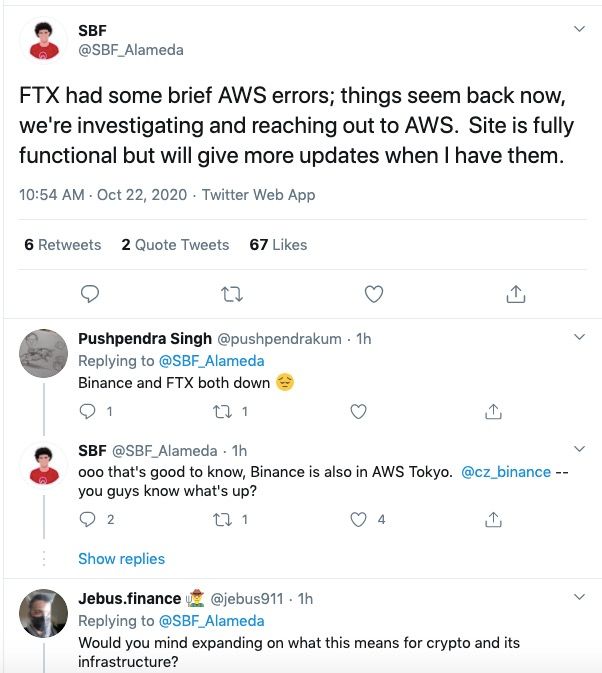Like SBF's AWS Tokyo reply
Viewport: 602px width, 673px height.
[358, 520]
